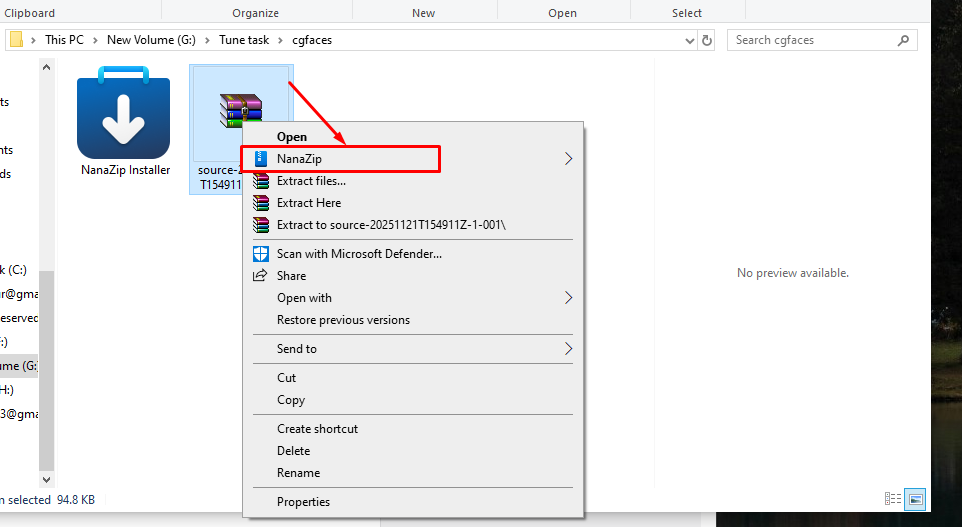Image resolution: width=962 pixels, height=527 pixels.
Task: Open the NanaZip submenu
Action: pos(413,158)
